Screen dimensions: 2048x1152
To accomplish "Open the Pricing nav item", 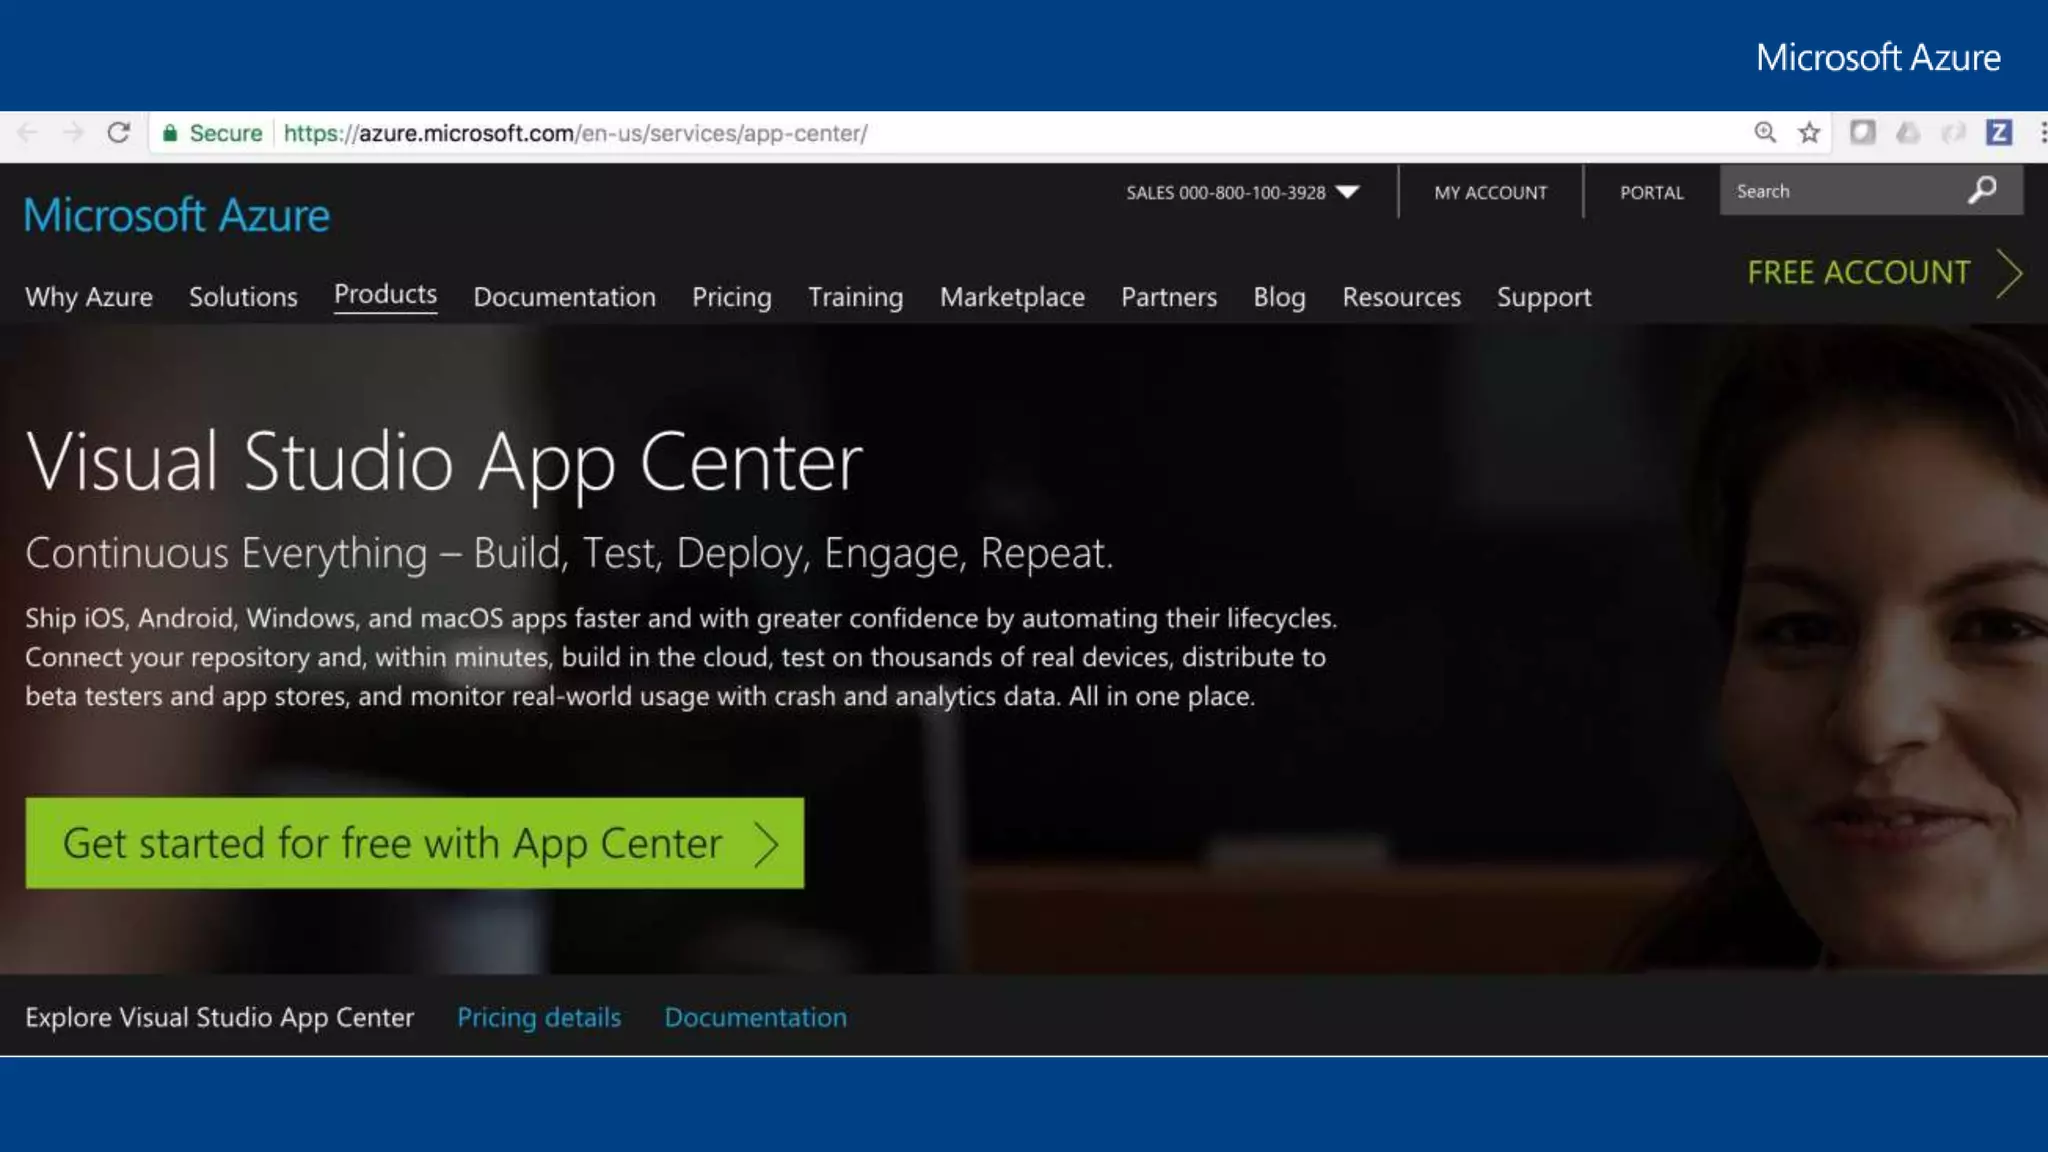I will coord(731,297).
